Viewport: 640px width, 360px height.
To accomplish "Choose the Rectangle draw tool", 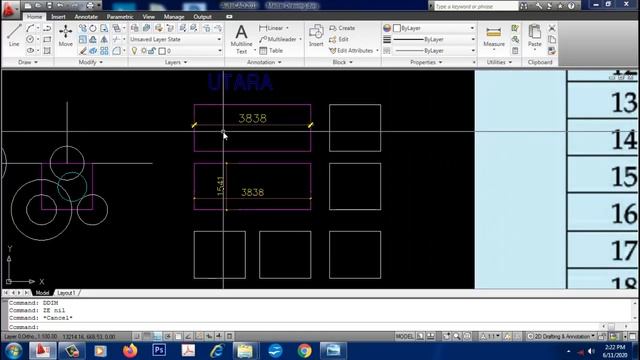I will coord(47,40).
